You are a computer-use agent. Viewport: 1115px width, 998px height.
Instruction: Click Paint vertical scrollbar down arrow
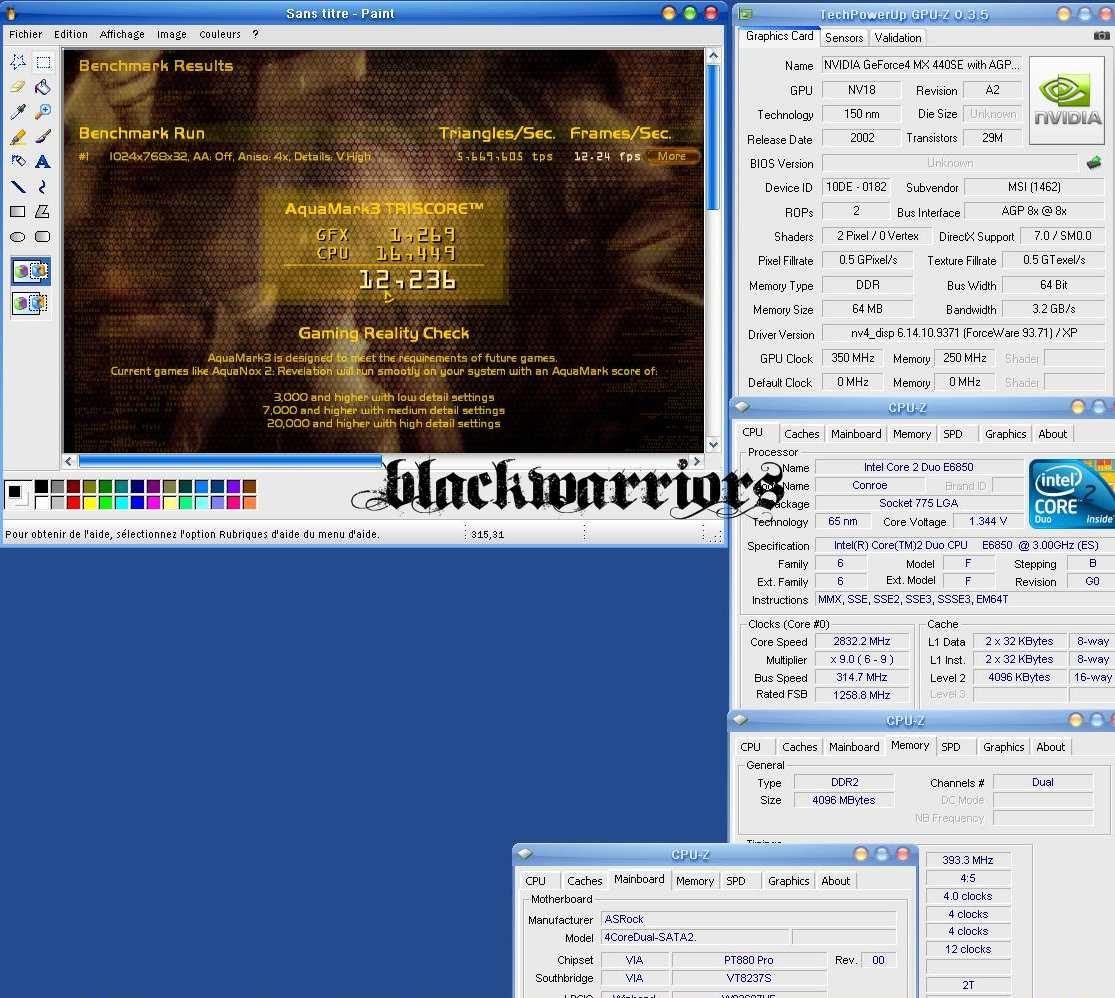point(713,445)
